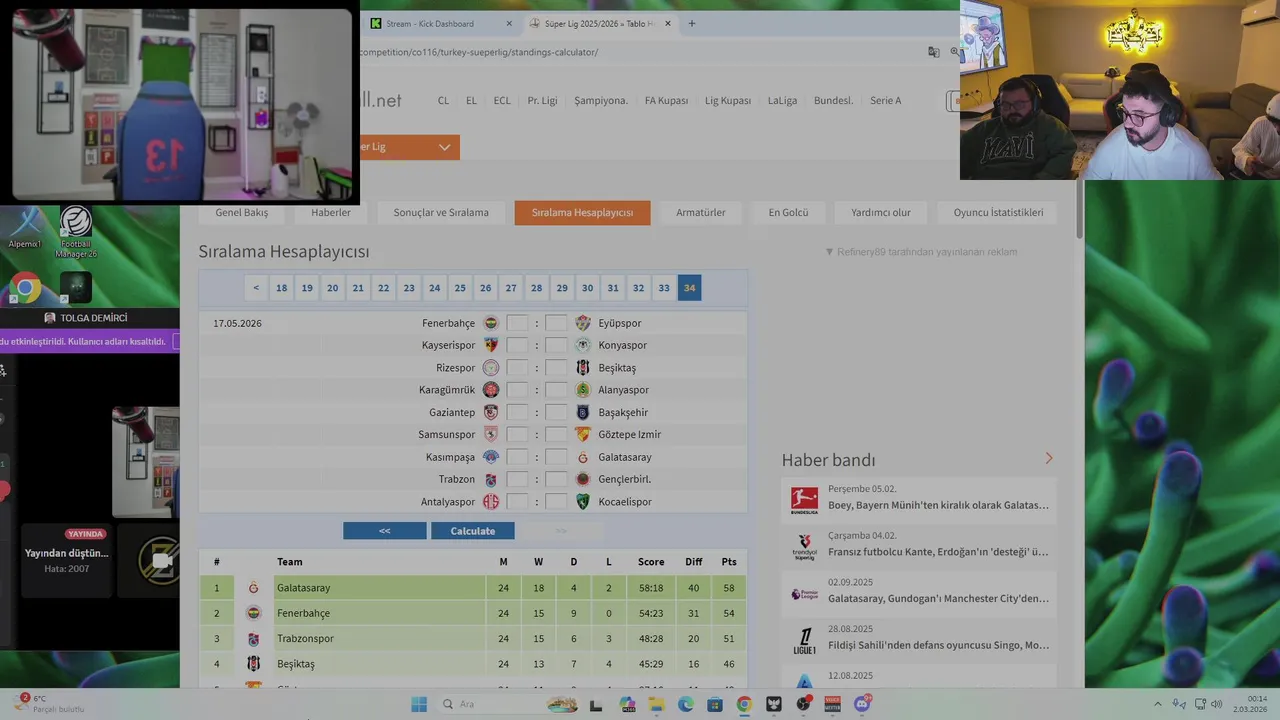
Task: Switch to the Armatürler tab
Action: pyautogui.click(x=701, y=212)
